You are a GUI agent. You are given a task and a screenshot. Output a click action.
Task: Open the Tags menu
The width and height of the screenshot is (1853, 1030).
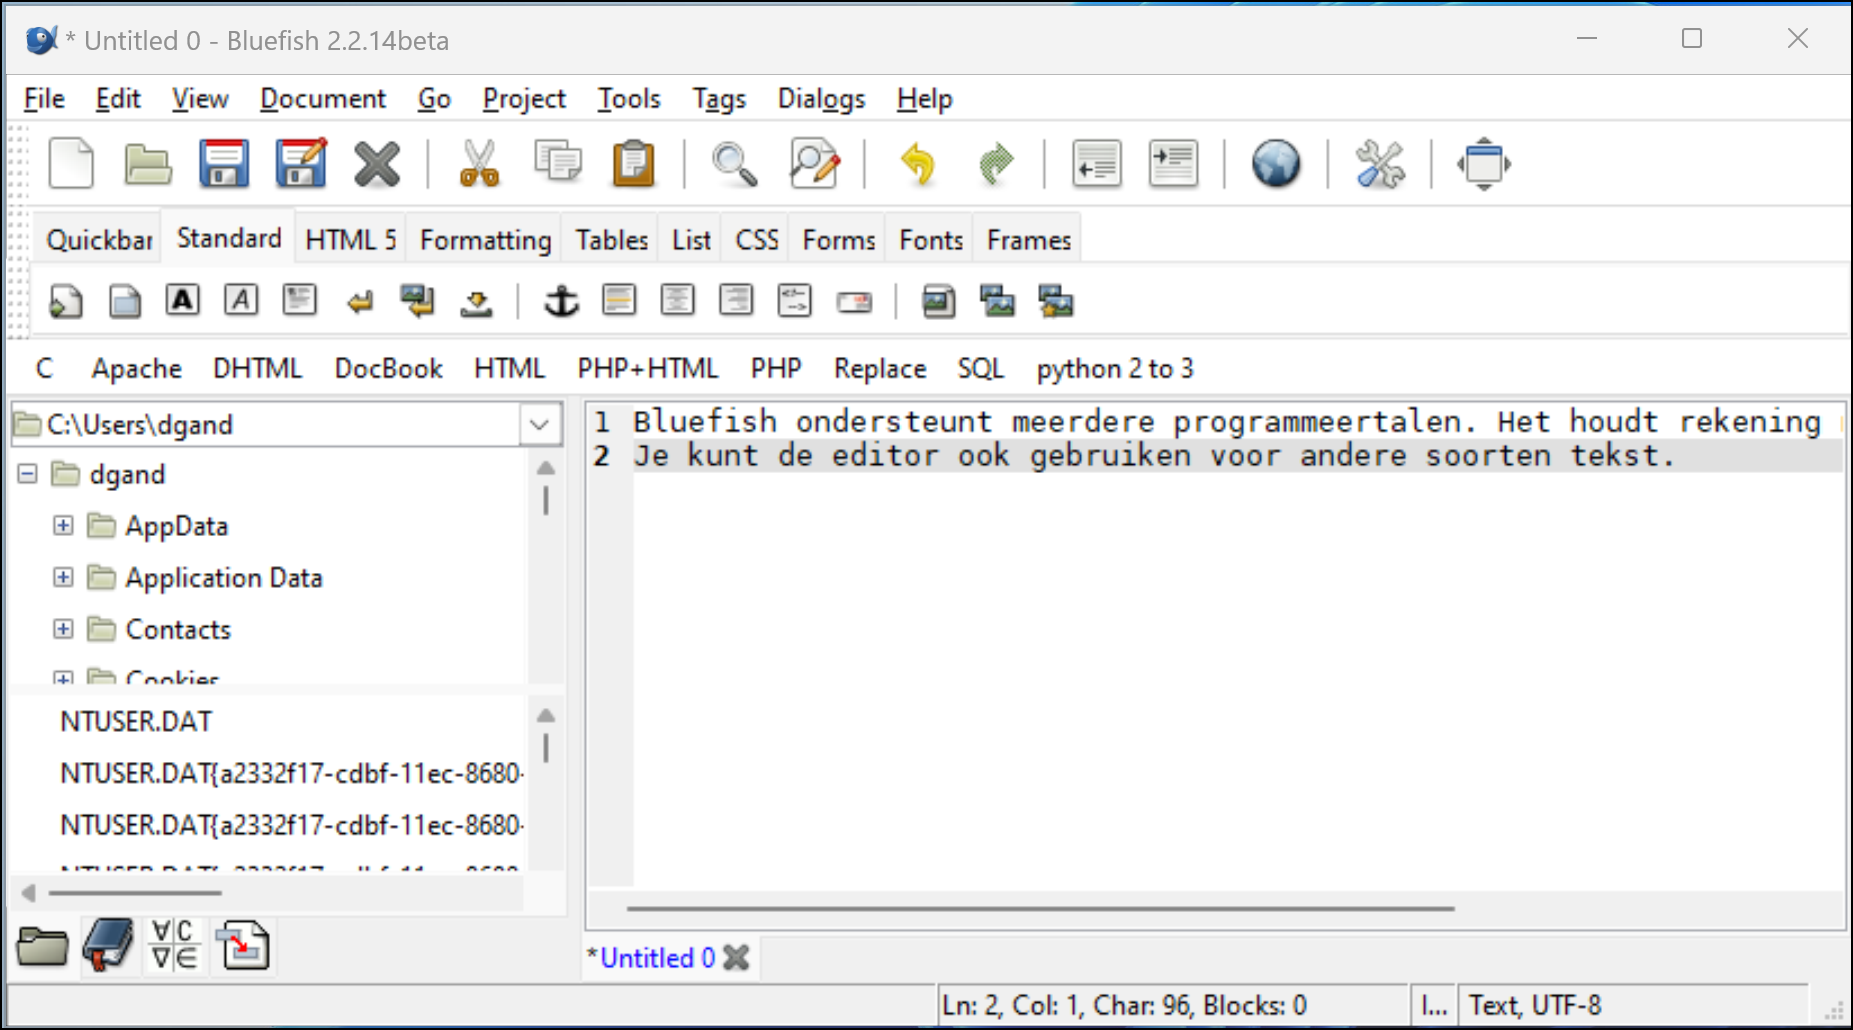pos(719,99)
